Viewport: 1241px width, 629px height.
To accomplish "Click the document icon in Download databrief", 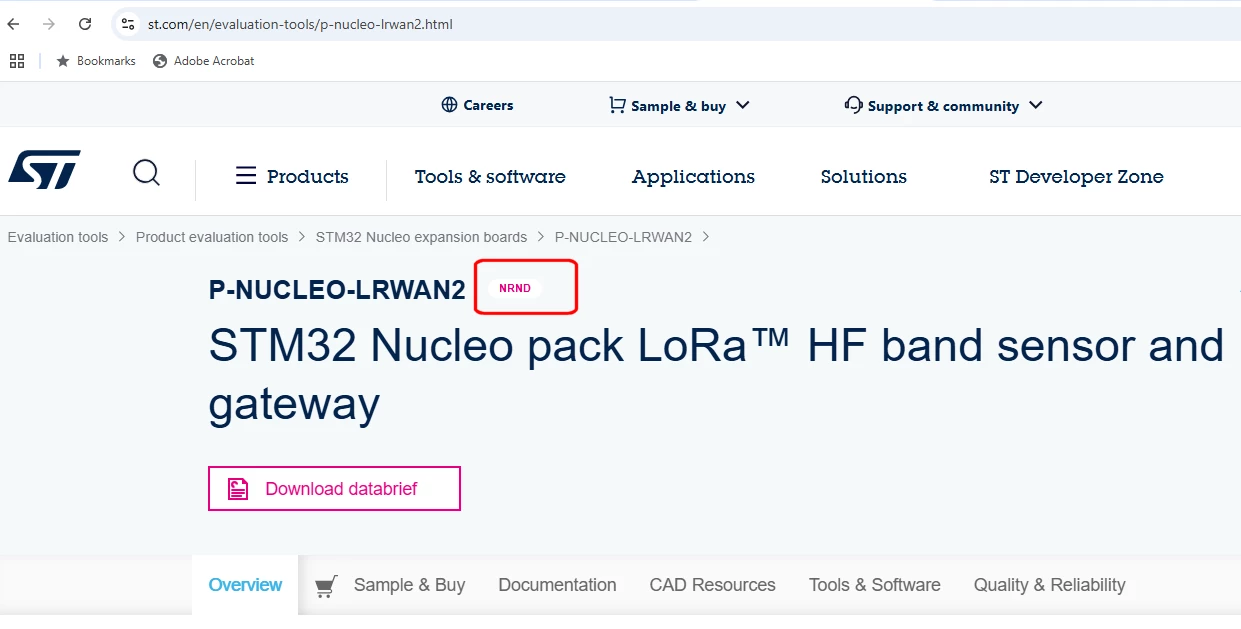I will click(238, 489).
